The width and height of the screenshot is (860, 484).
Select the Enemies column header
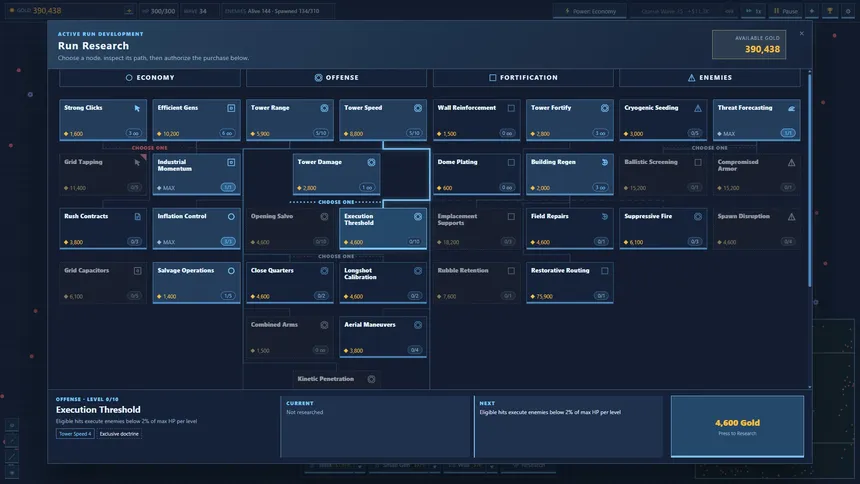click(710, 78)
